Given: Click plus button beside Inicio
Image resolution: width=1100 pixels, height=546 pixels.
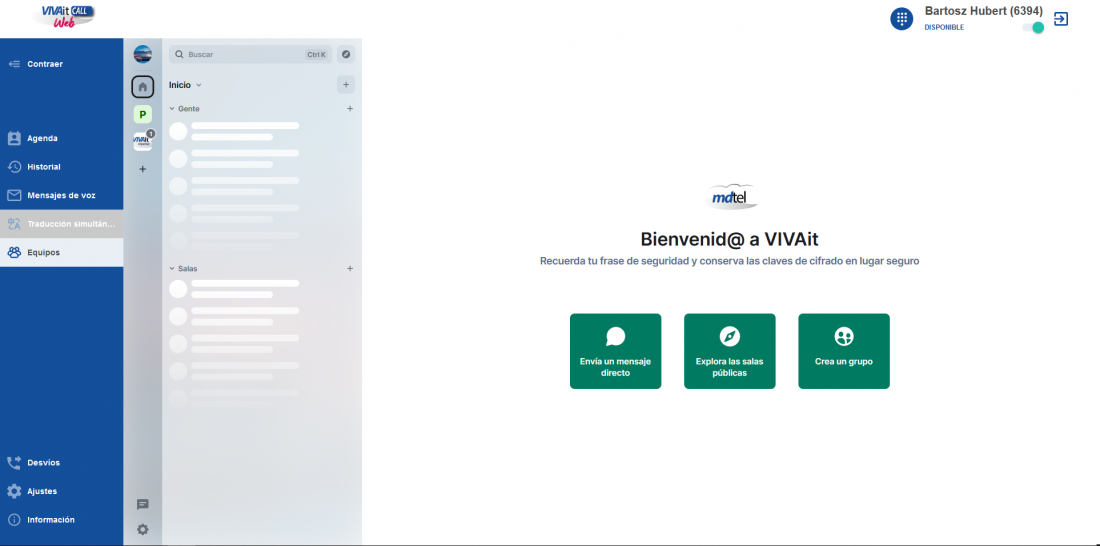Looking at the screenshot, I should click(x=346, y=85).
